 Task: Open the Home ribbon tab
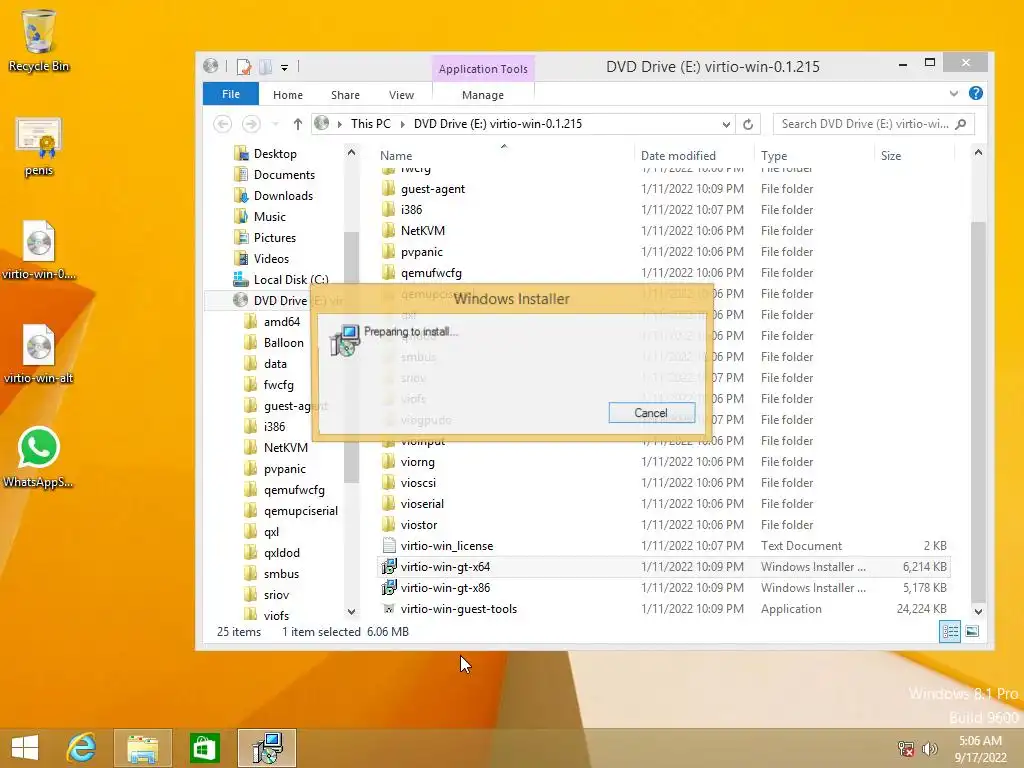point(288,95)
